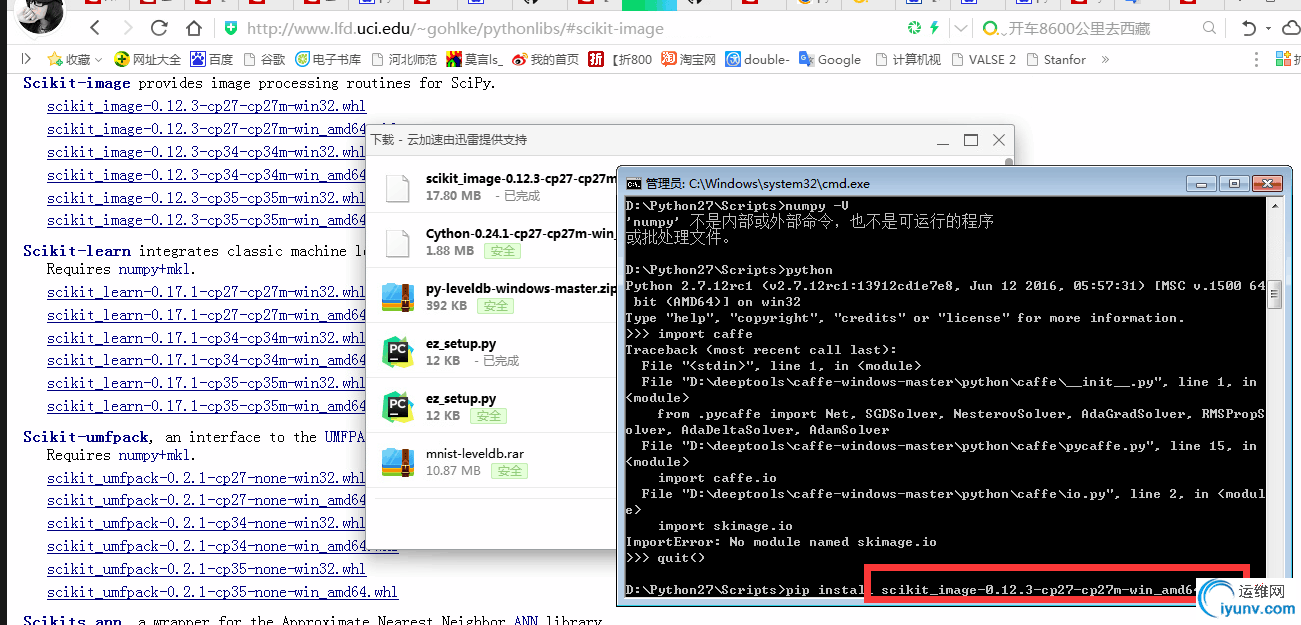
Task: Click the scikit_umfpack-0.2.1-cp35-none-win32.whl link
Action: click(x=206, y=569)
